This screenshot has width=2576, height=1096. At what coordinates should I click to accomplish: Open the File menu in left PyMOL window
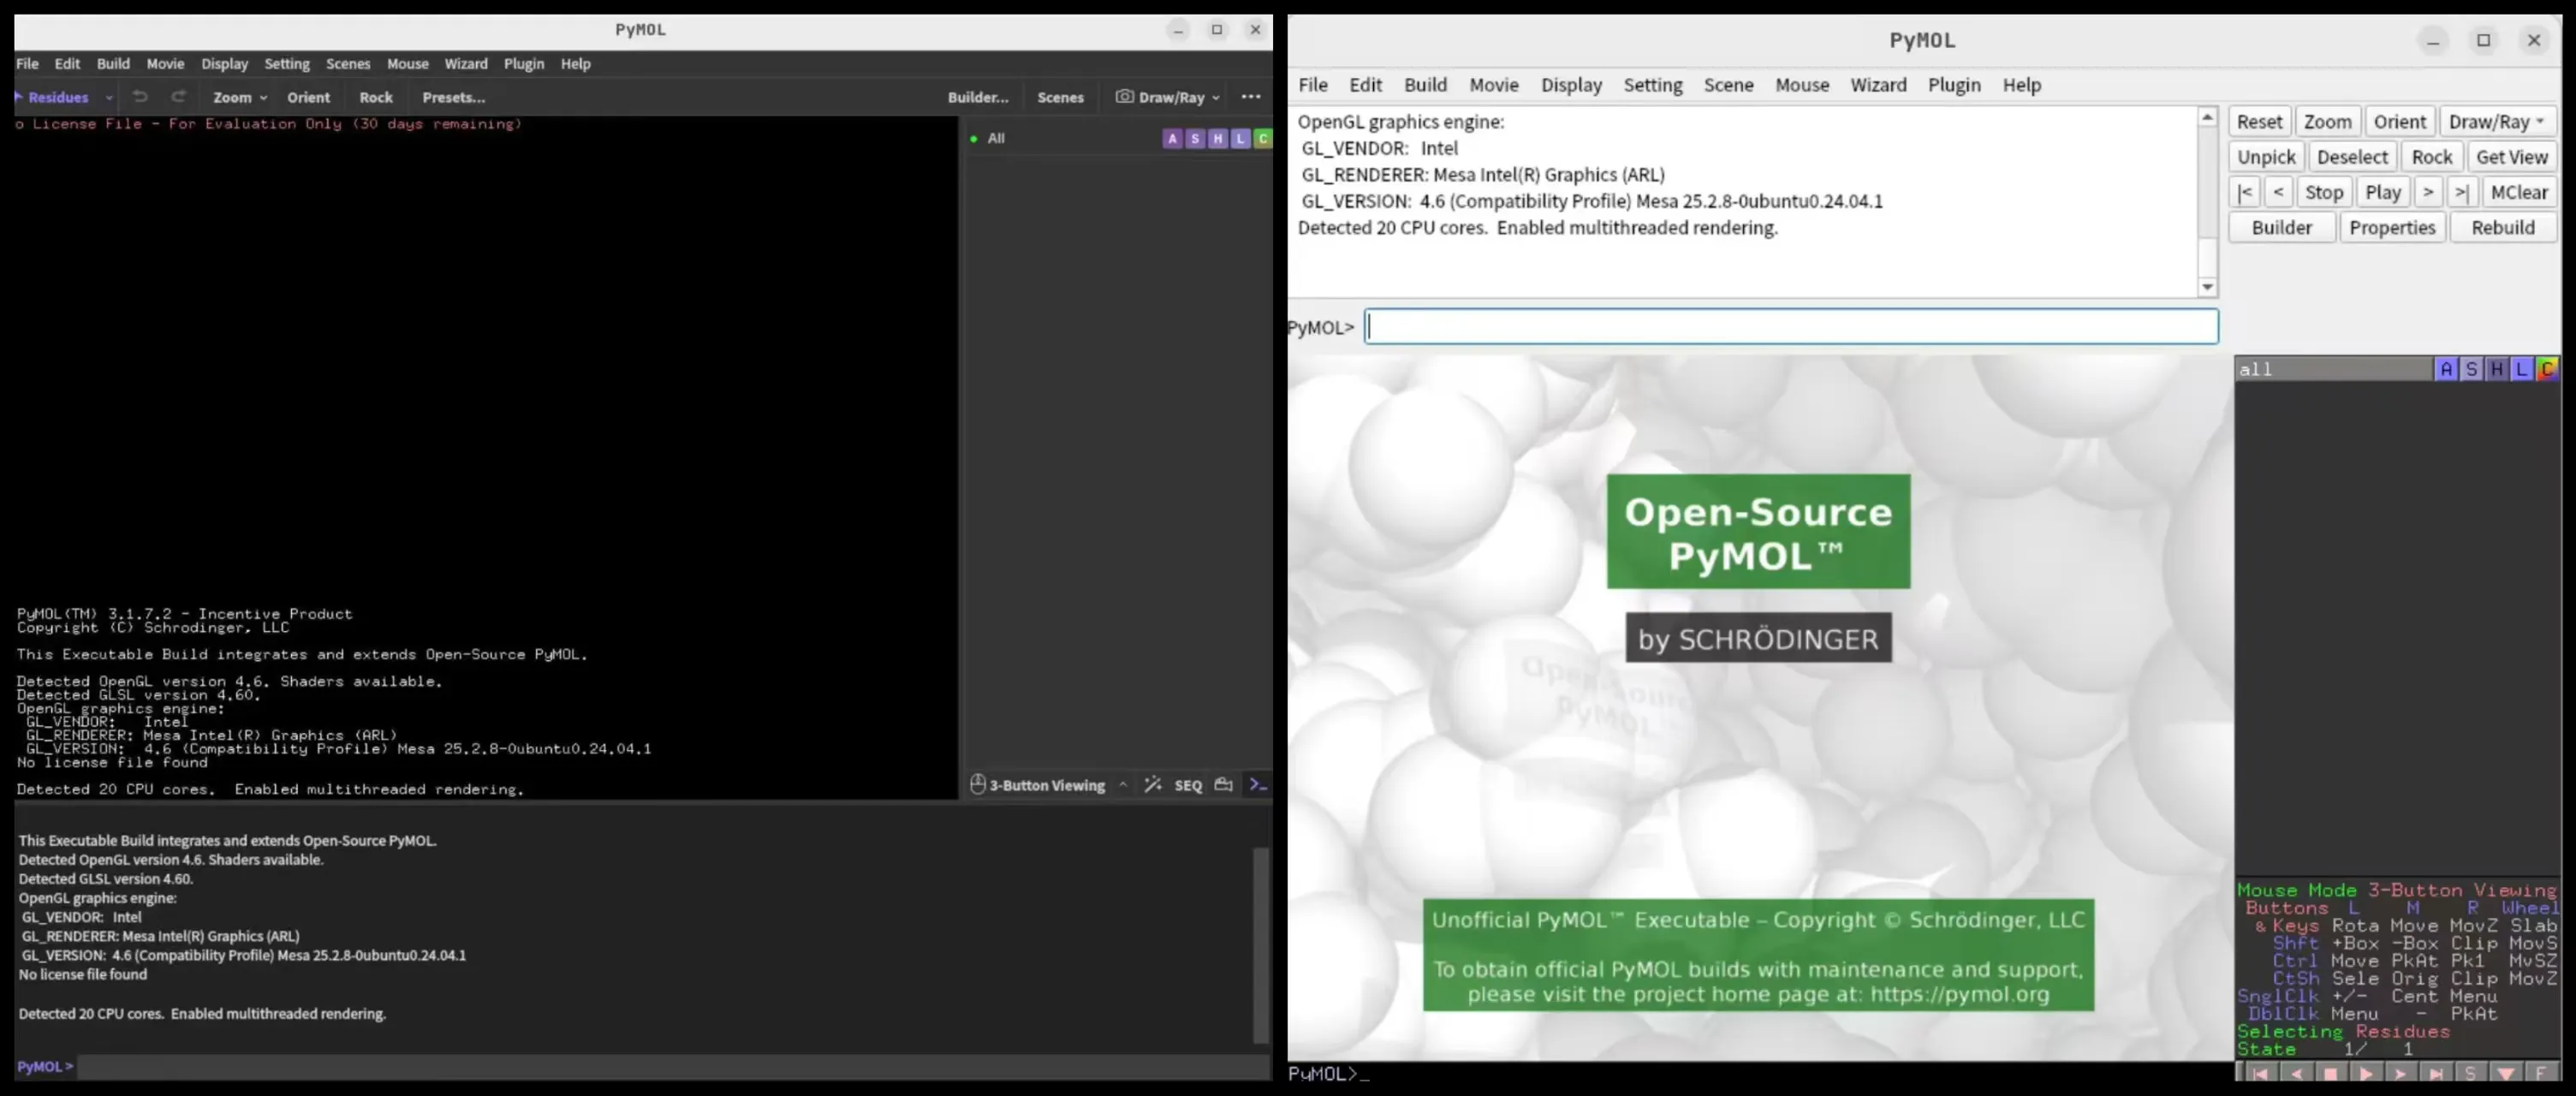(x=27, y=63)
